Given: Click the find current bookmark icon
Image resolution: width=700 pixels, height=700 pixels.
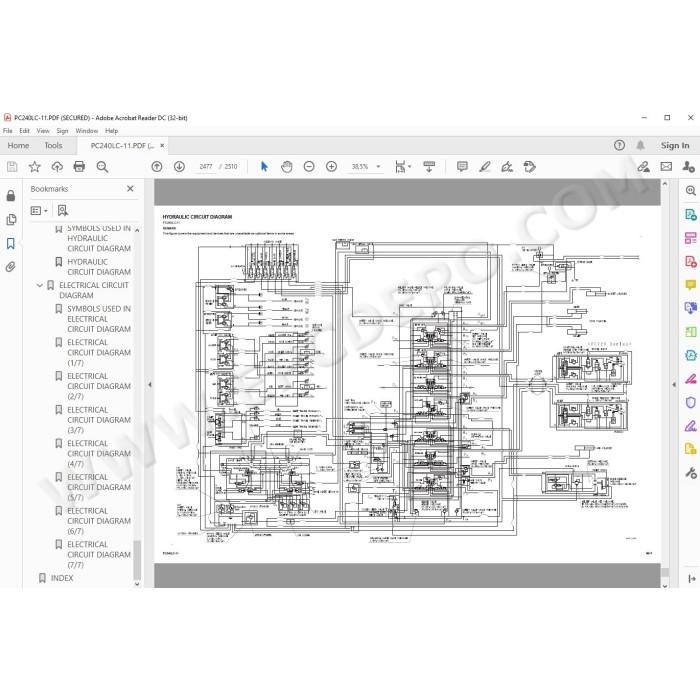Looking at the screenshot, I should click(62, 211).
